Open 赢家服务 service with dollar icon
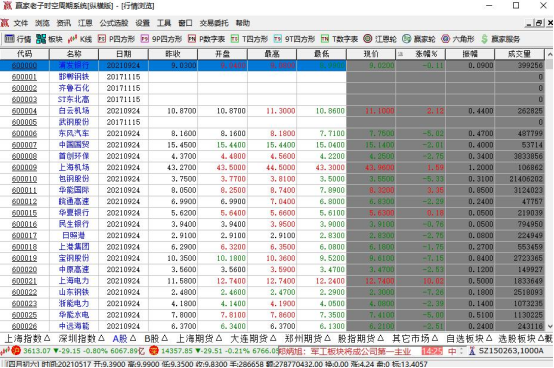Image resolution: width=554 pixels, height=368 pixels. click(500, 39)
